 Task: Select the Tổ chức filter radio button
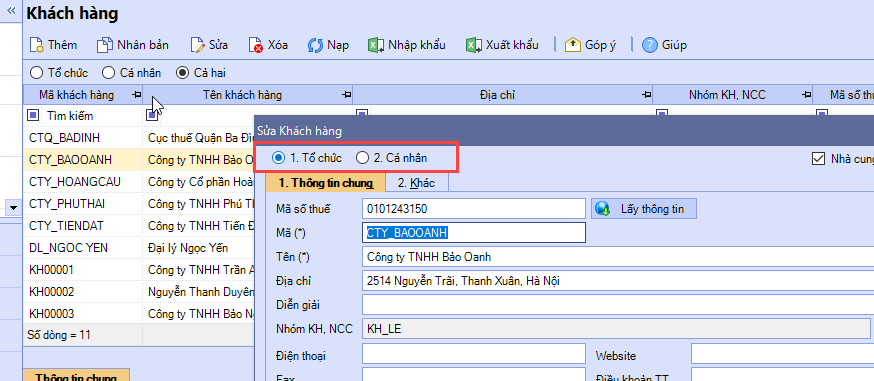(x=36, y=72)
